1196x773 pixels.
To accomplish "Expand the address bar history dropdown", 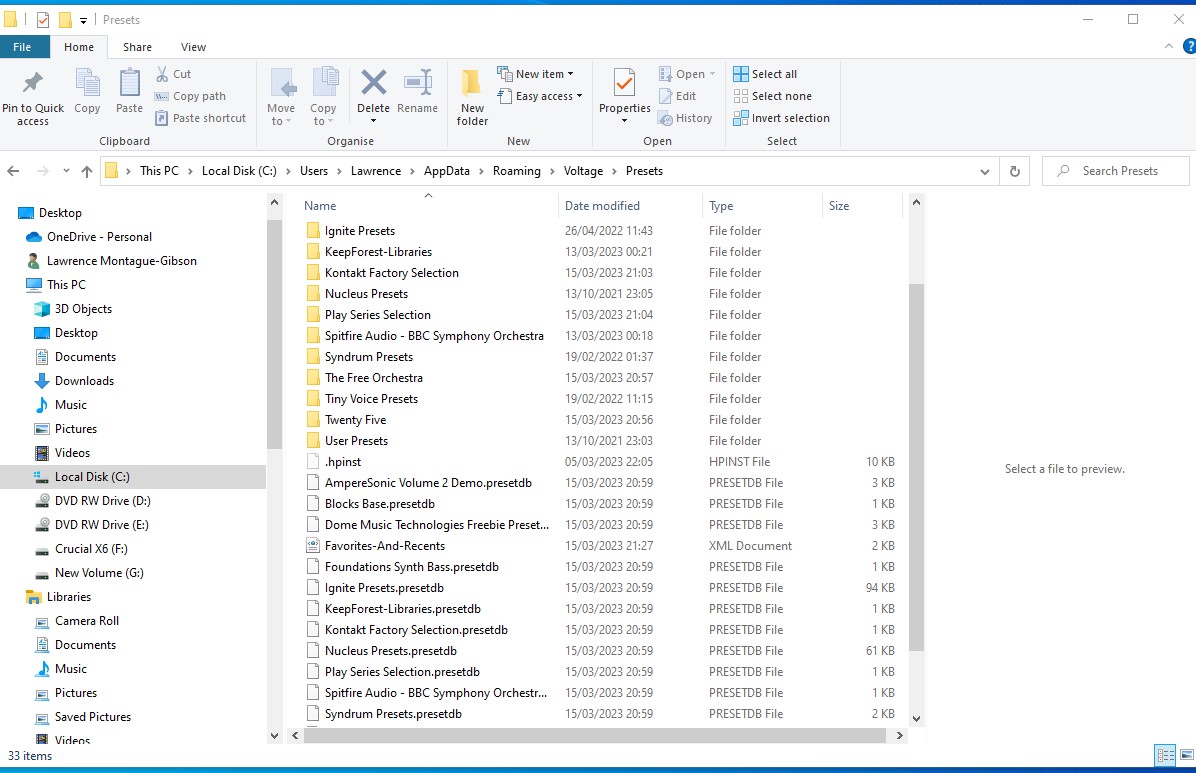I will pyautogui.click(x=985, y=171).
